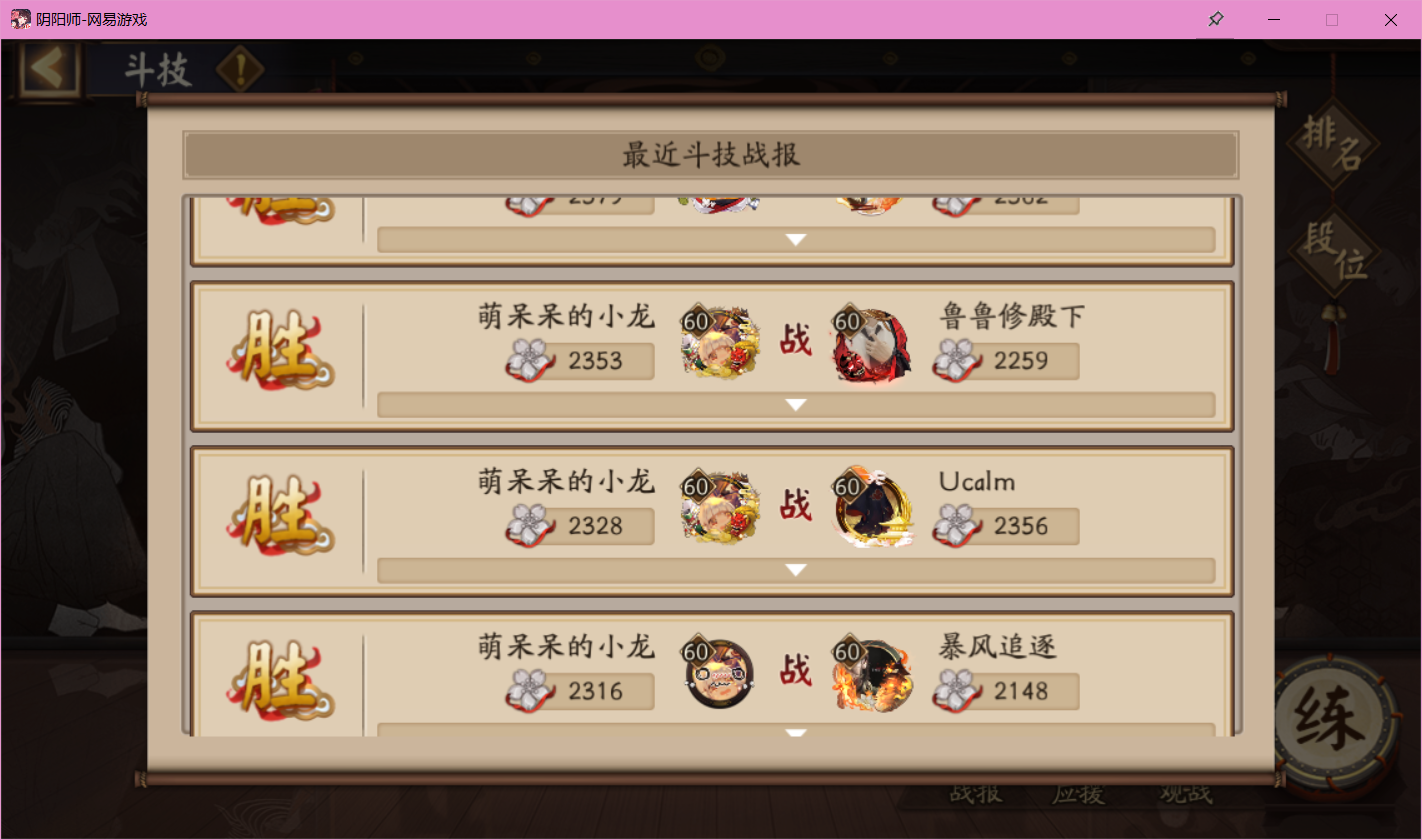
Task: Switch to the 观战 spectate tab
Action: tap(1185, 794)
